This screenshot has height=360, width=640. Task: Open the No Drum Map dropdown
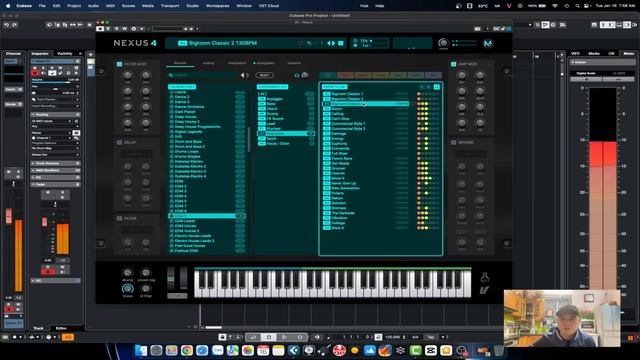pyautogui.click(x=56, y=149)
